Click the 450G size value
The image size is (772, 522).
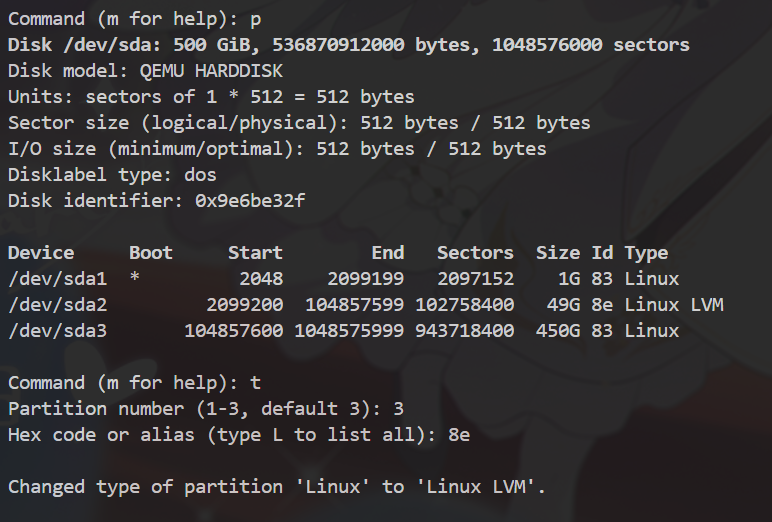click(563, 331)
